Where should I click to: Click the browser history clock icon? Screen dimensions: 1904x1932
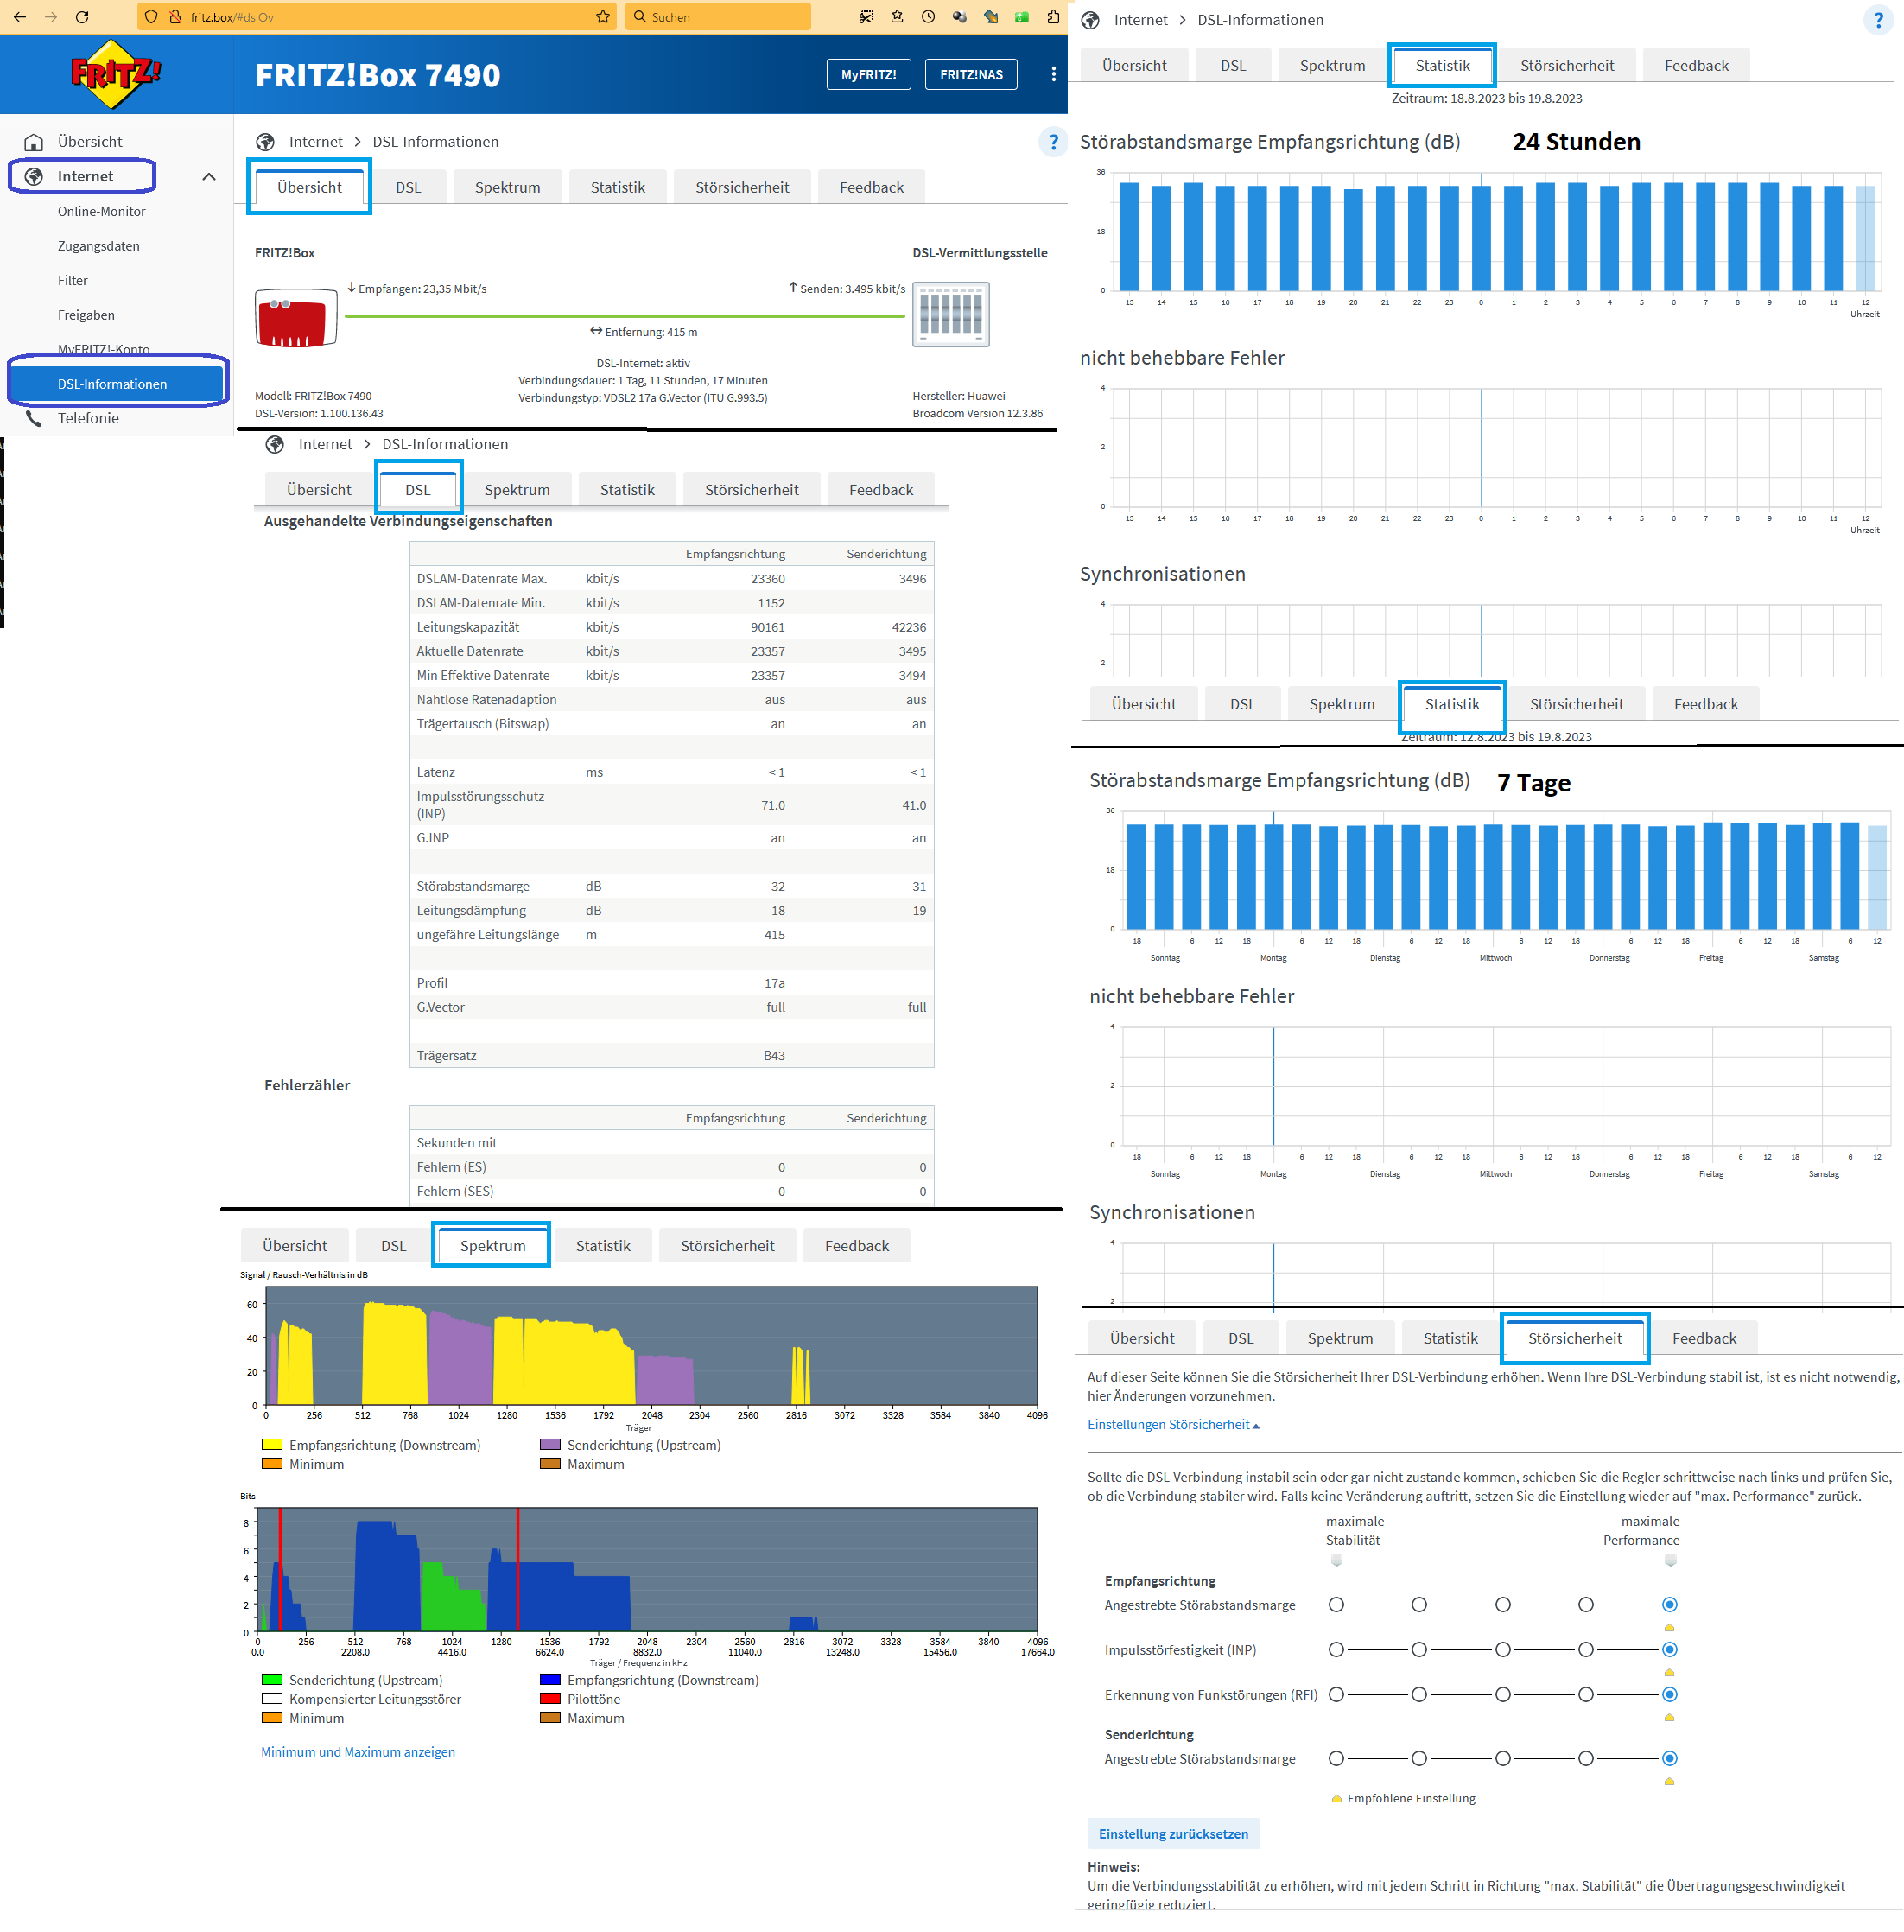pos(928,17)
